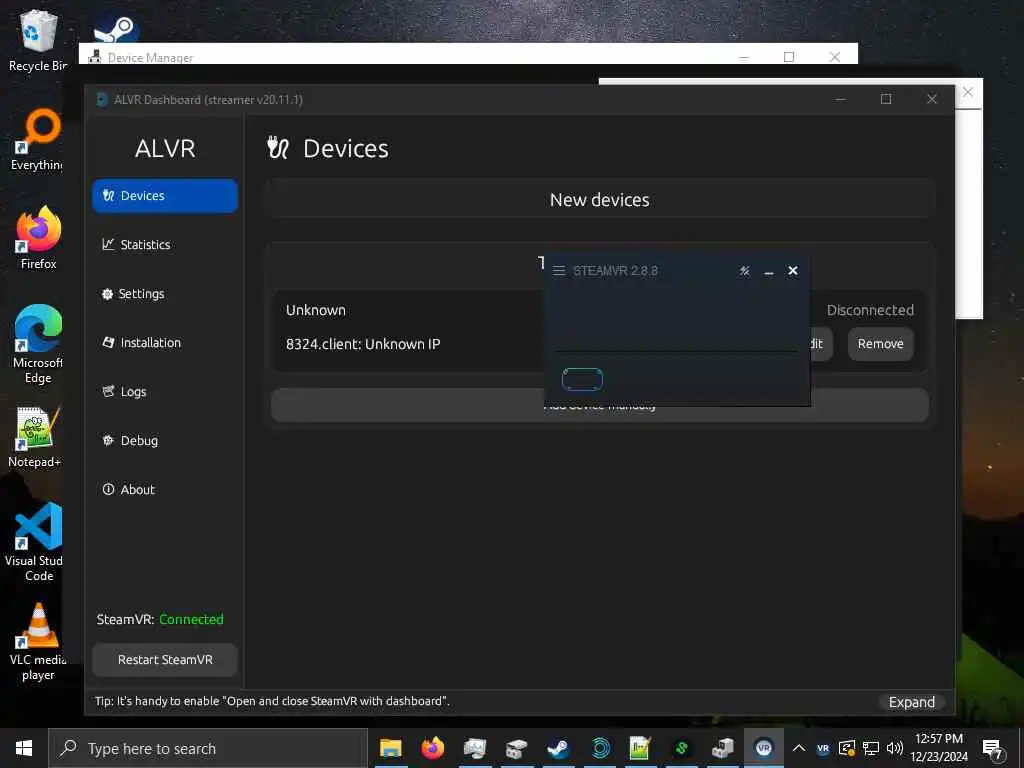Open network status tray icon
Screen dimensions: 1024x768
click(871, 748)
